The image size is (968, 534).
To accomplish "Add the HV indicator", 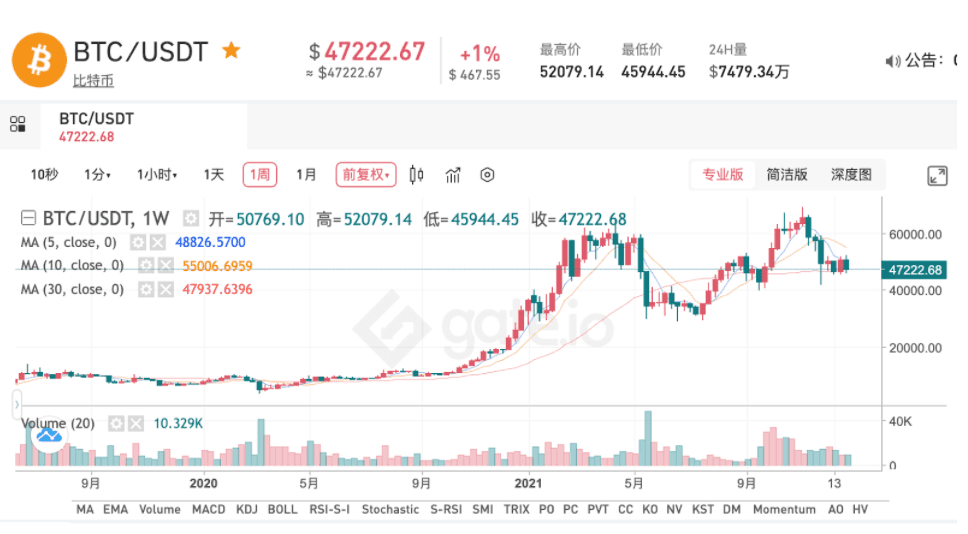I will tap(860, 510).
